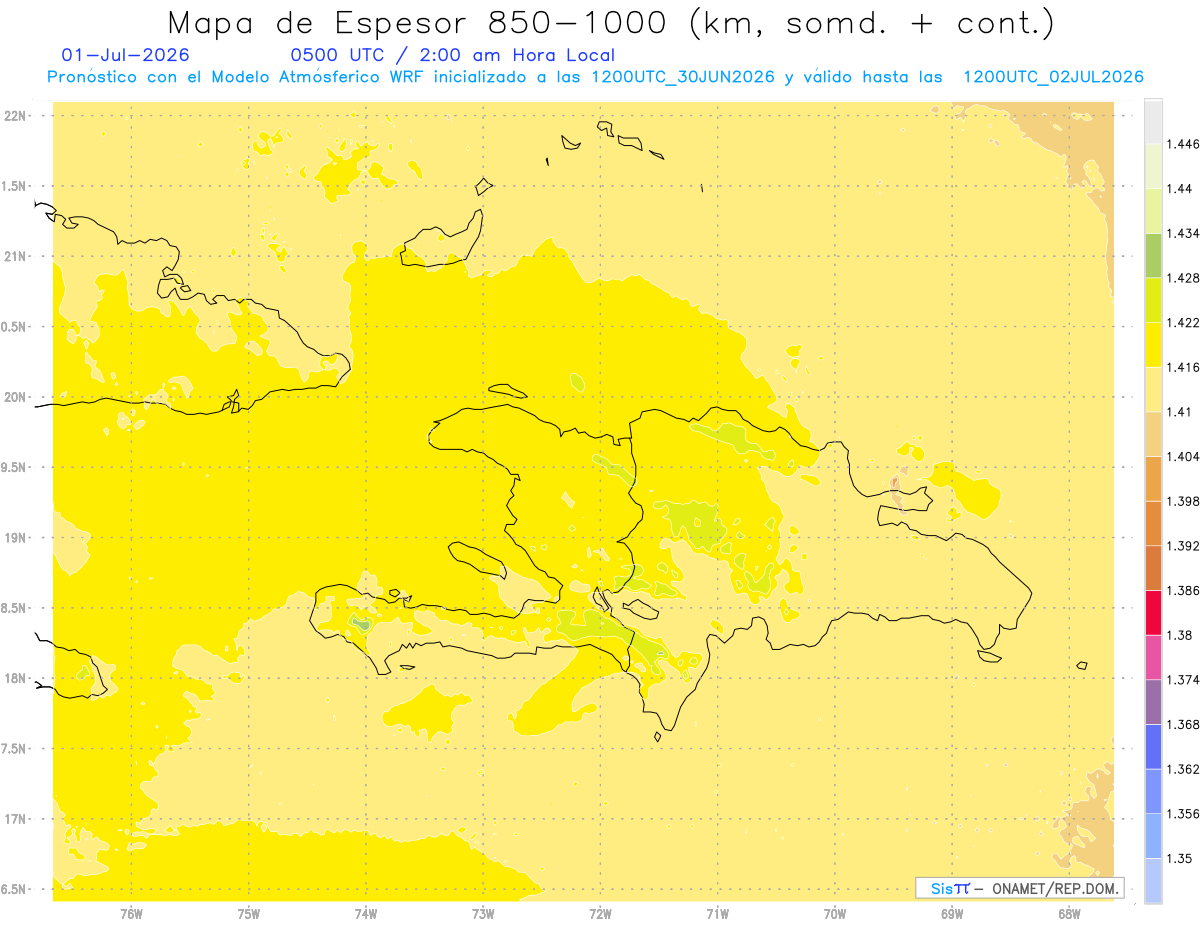
Task: Click the red swatch between 1.38 and 1.386
Action: (1154, 612)
